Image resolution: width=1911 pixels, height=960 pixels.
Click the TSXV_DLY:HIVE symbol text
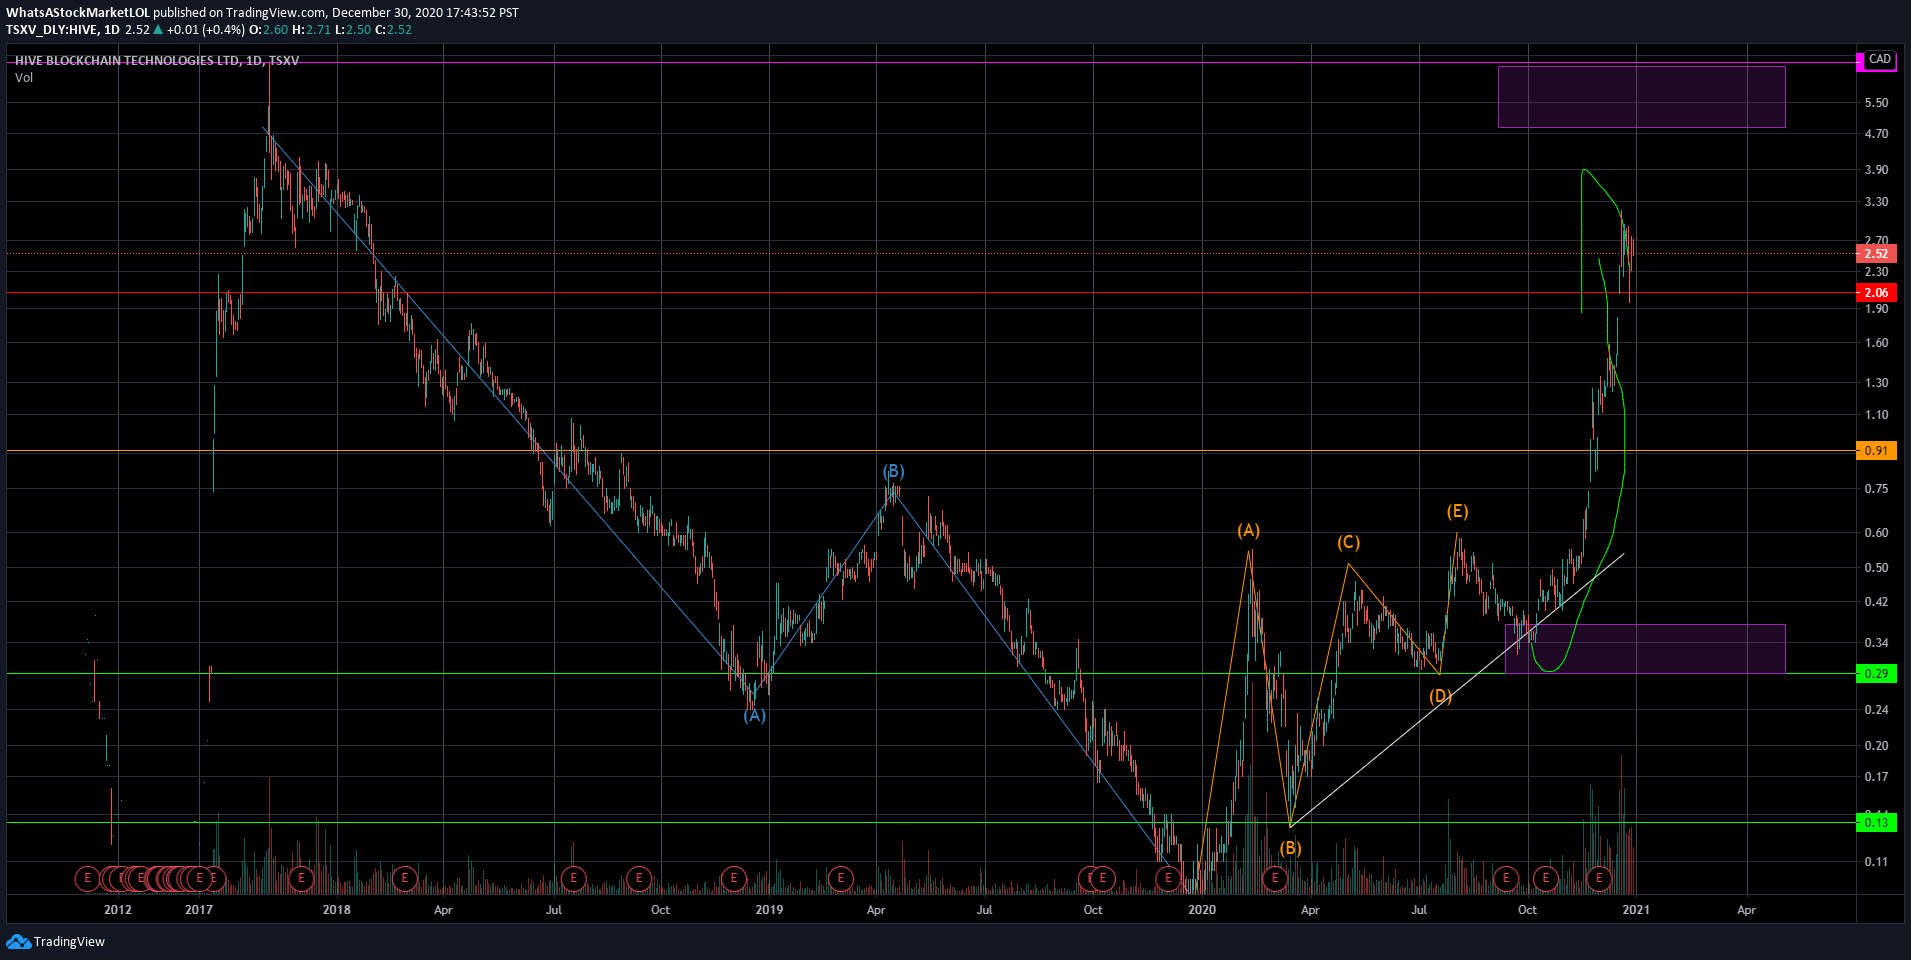click(51, 30)
